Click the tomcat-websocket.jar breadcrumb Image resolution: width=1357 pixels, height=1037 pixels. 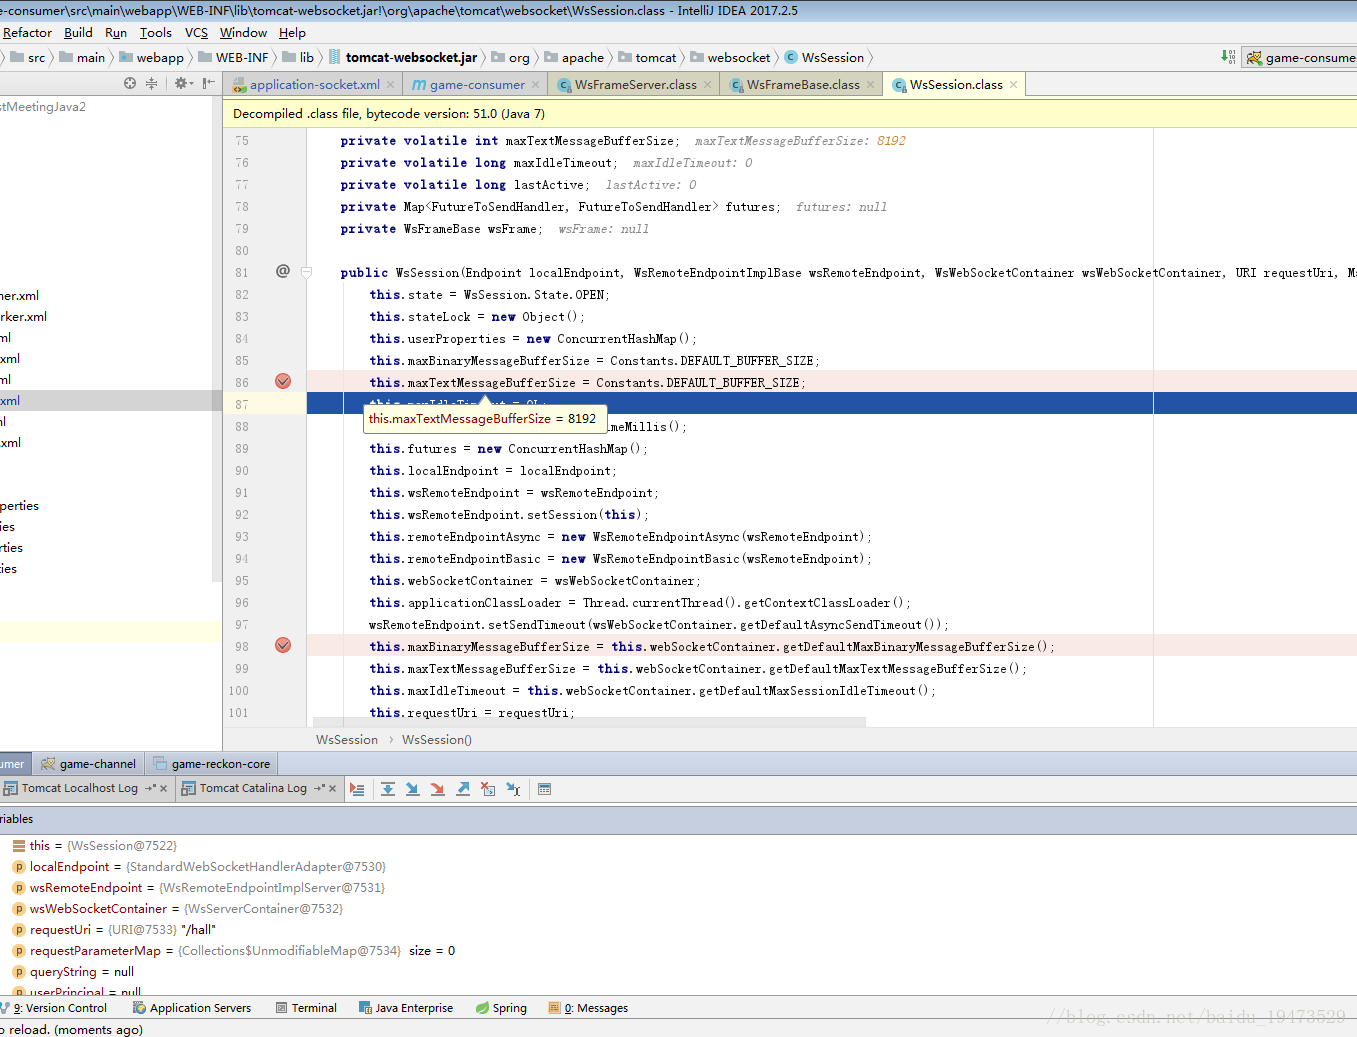(410, 58)
